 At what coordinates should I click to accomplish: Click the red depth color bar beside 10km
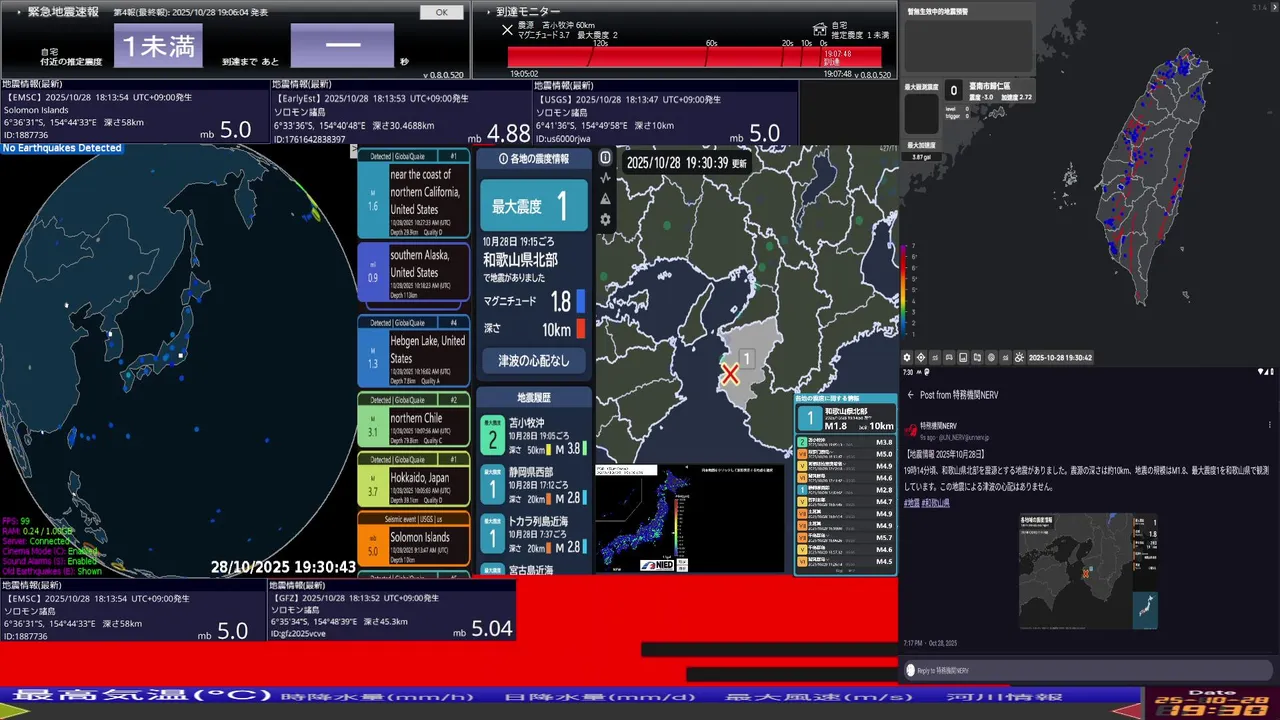(580, 328)
